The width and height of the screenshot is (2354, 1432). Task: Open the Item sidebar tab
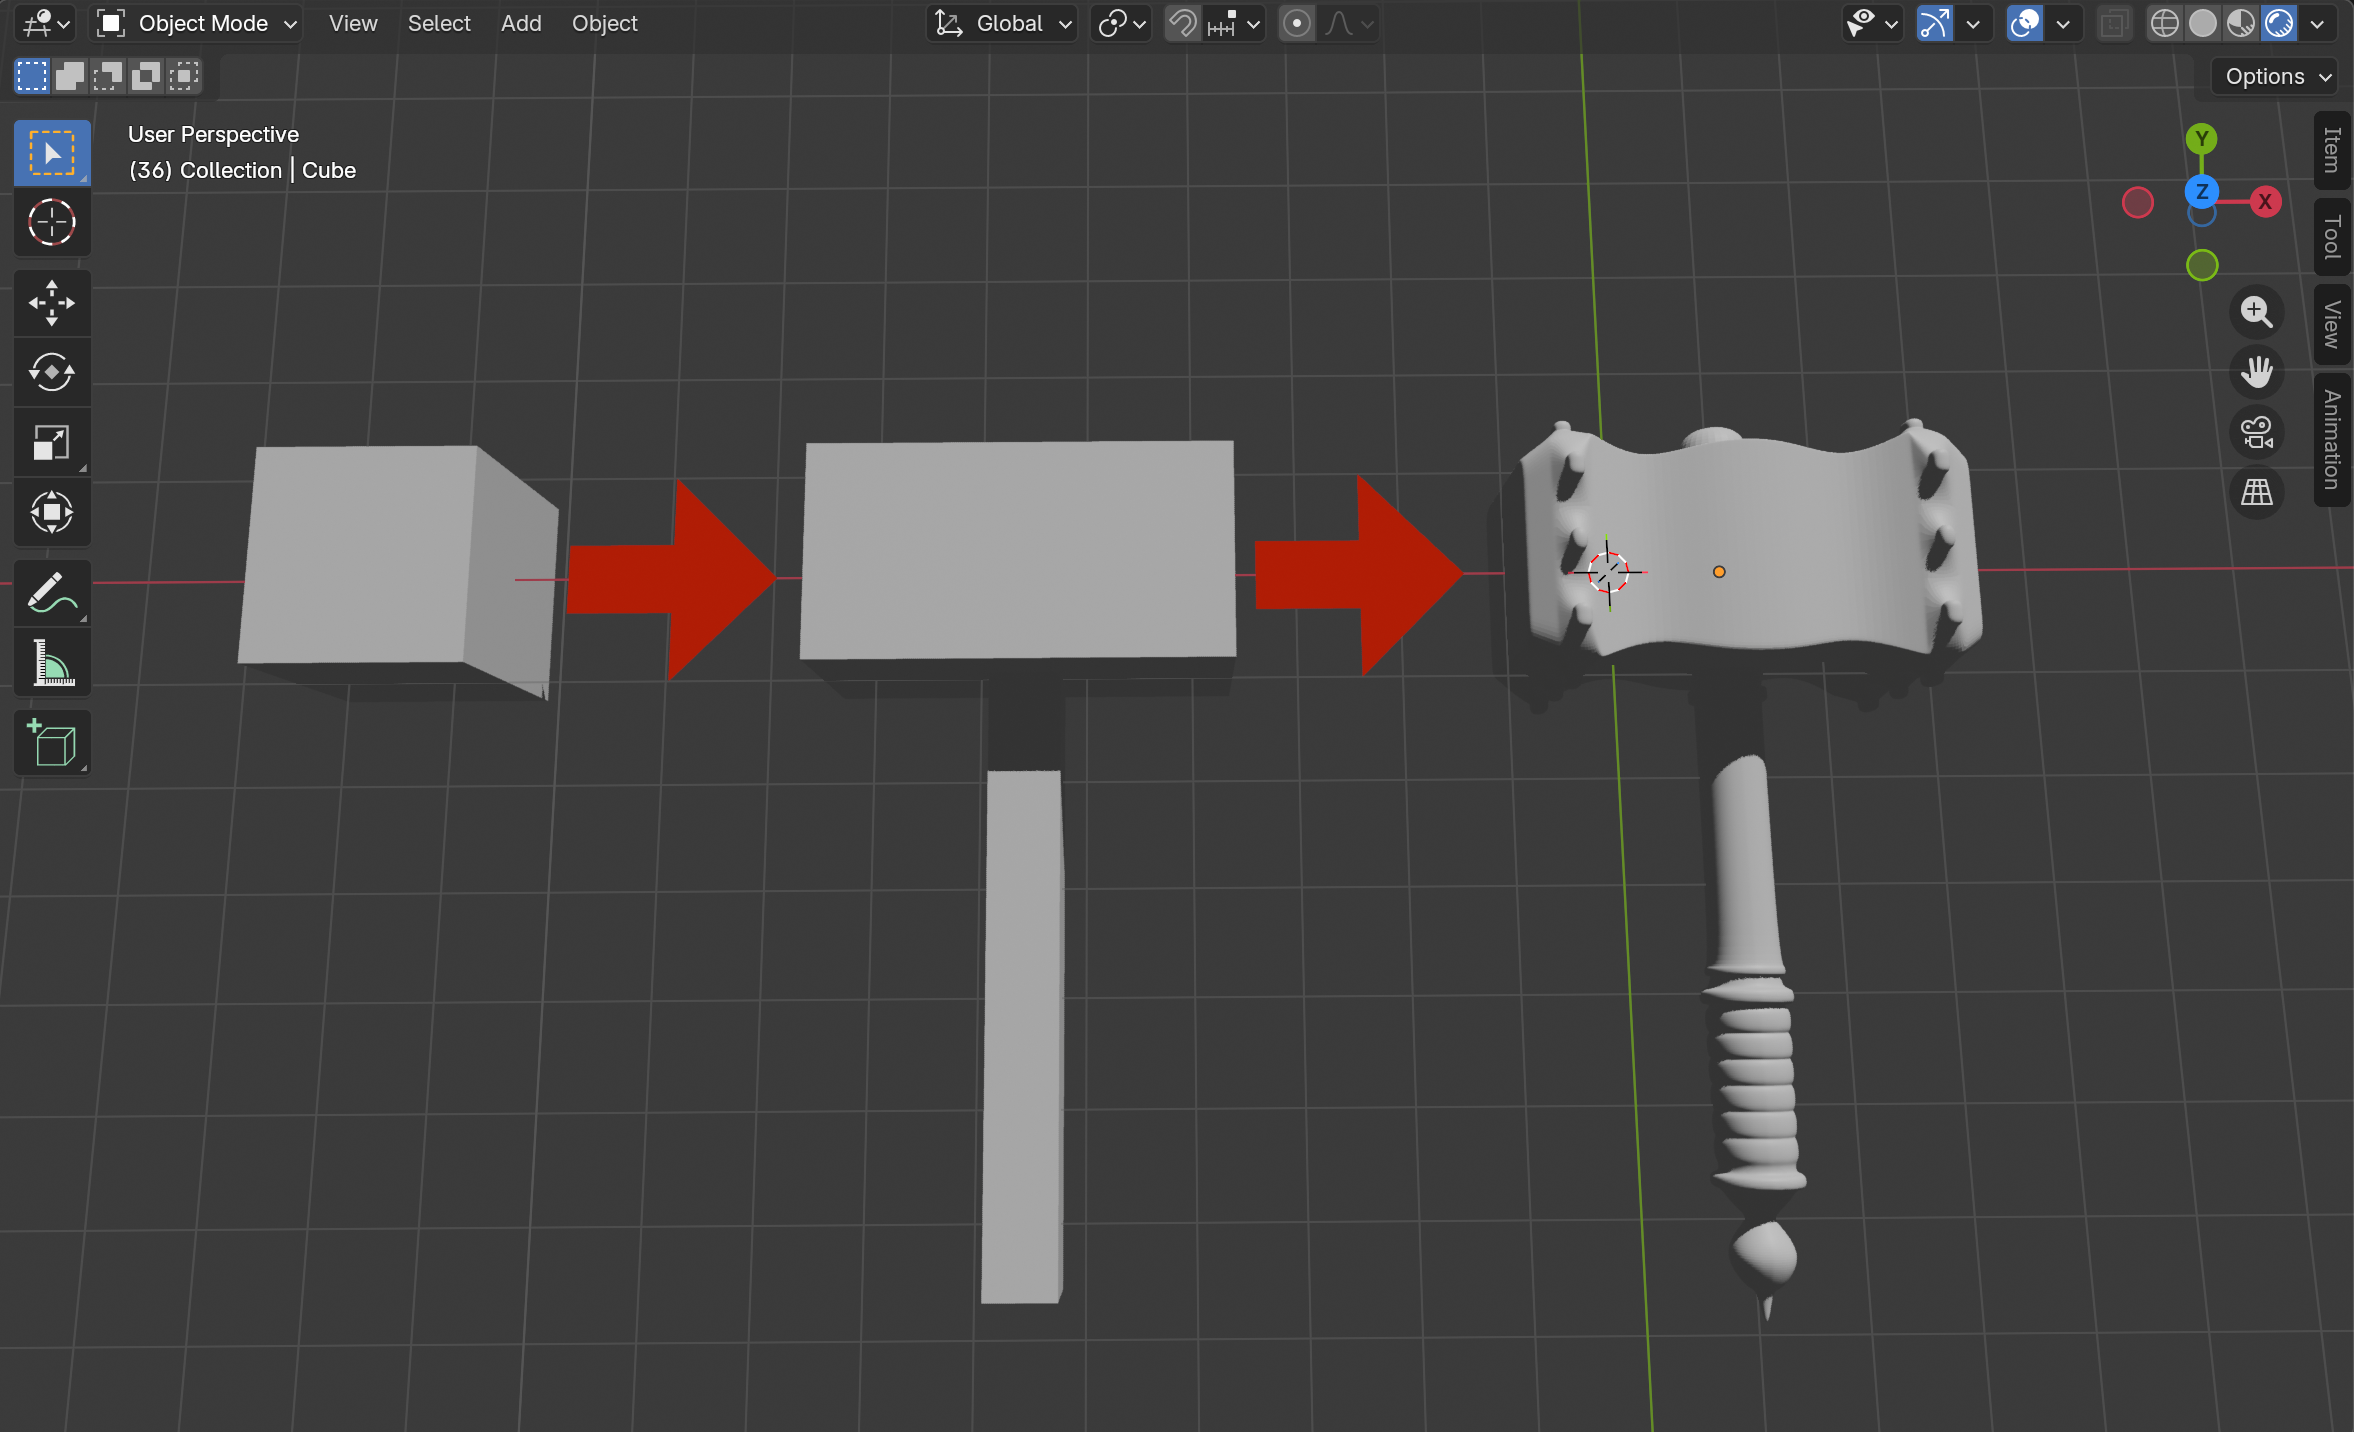tap(2332, 150)
